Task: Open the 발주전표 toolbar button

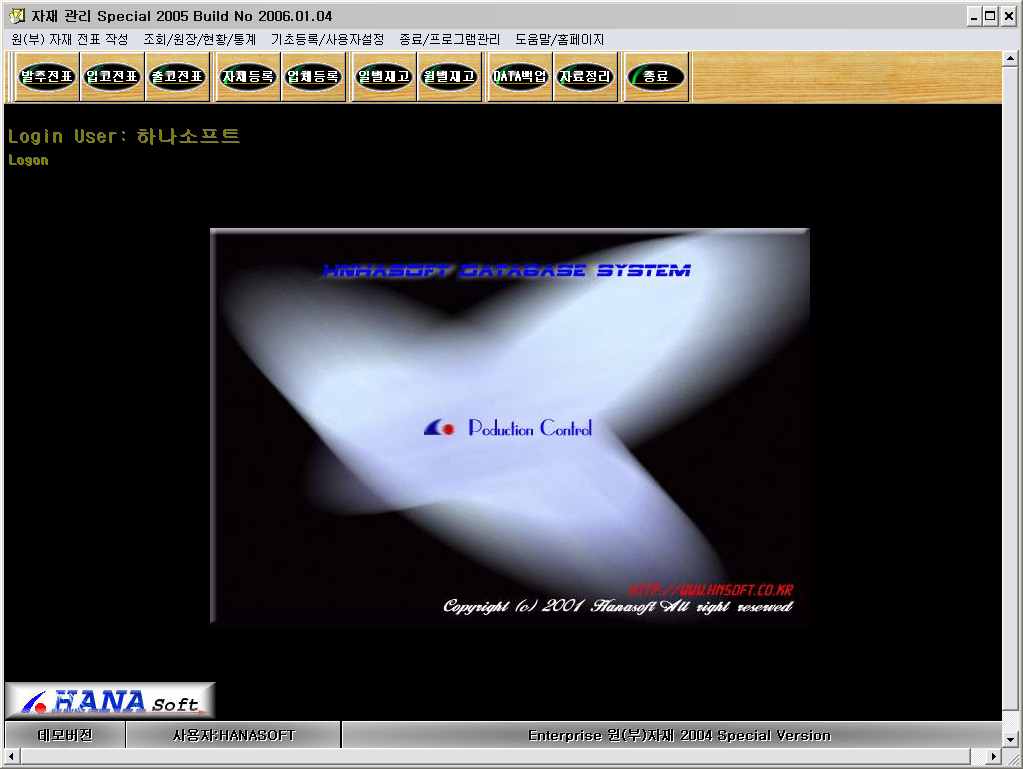Action: (47, 77)
